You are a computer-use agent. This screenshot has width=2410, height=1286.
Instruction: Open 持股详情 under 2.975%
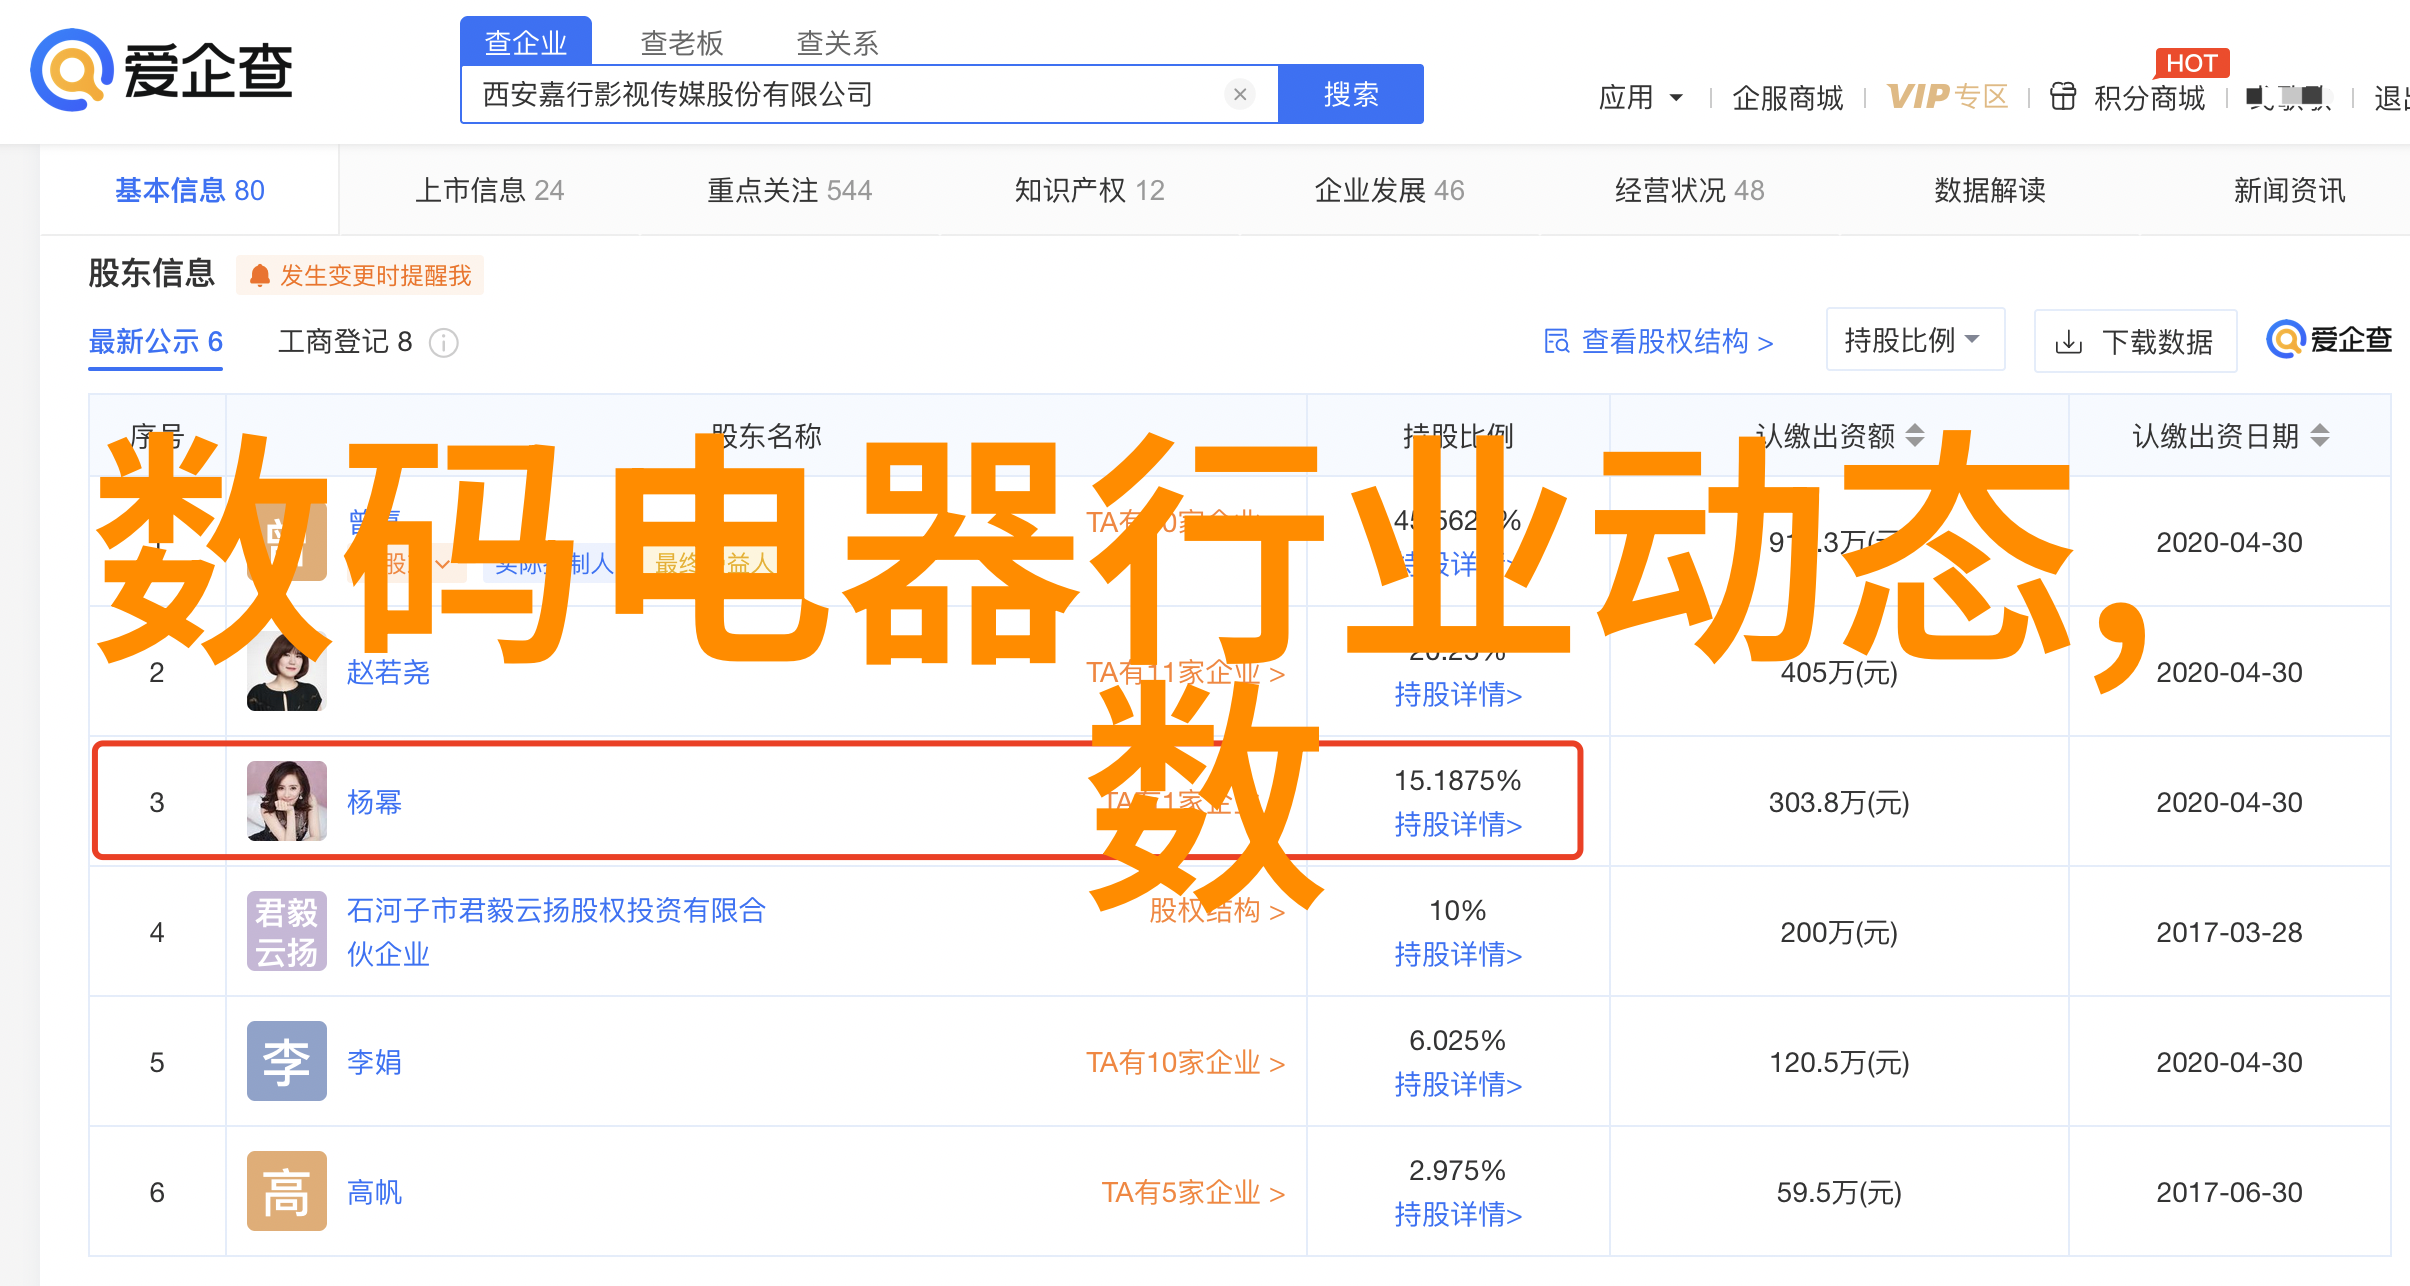(x=1458, y=1214)
